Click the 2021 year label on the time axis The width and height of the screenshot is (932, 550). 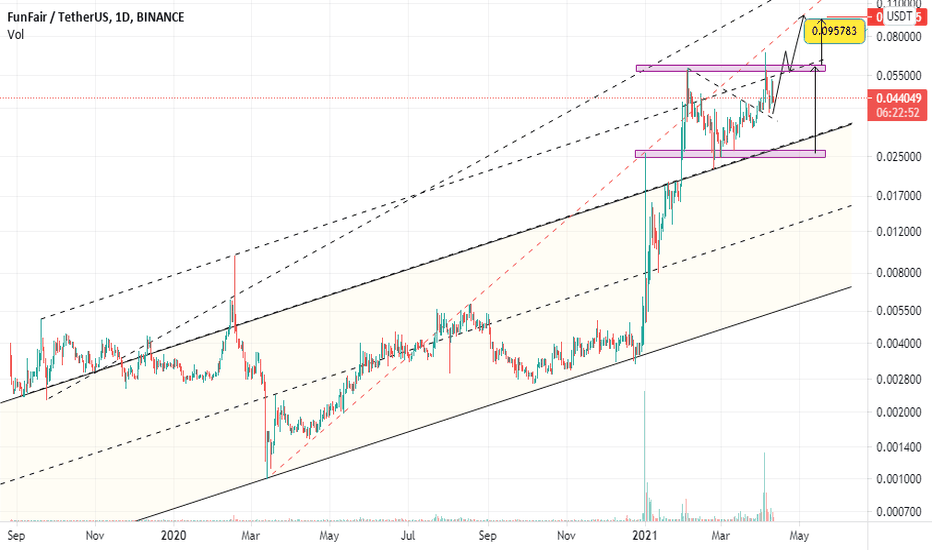click(x=645, y=536)
